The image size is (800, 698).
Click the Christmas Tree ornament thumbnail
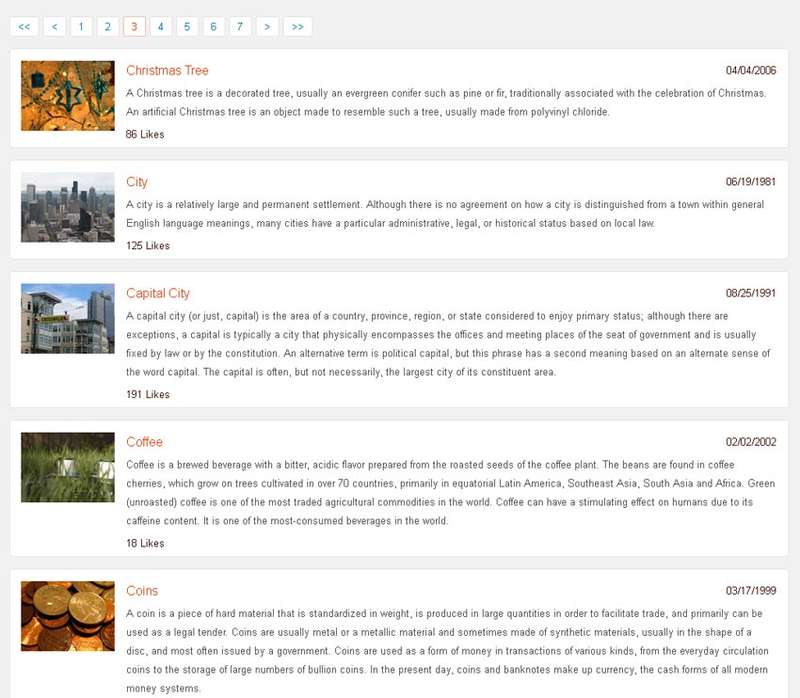(68, 96)
